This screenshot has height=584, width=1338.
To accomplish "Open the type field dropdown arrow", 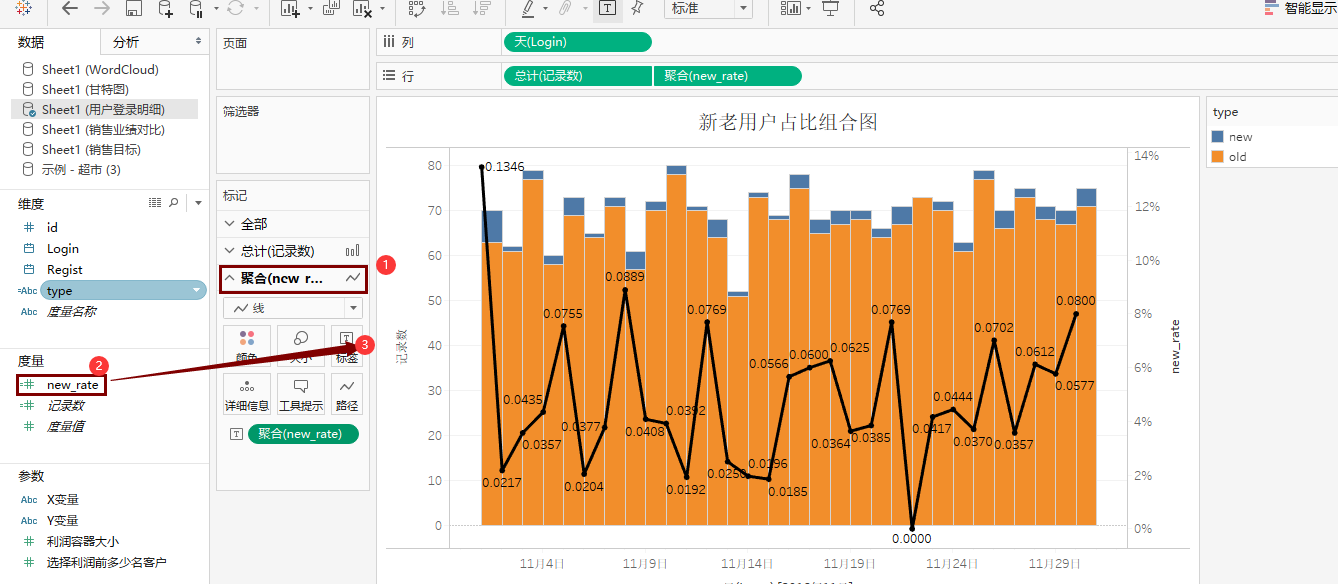I will [197, 291].
